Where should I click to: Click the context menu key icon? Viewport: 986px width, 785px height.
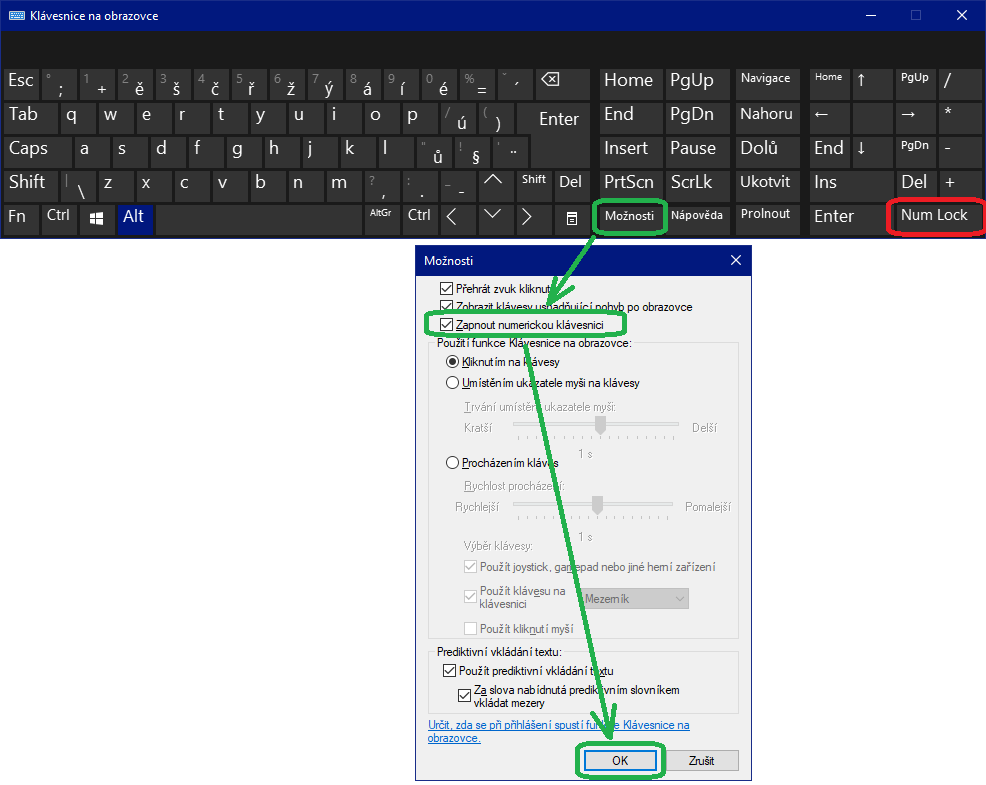572,219
